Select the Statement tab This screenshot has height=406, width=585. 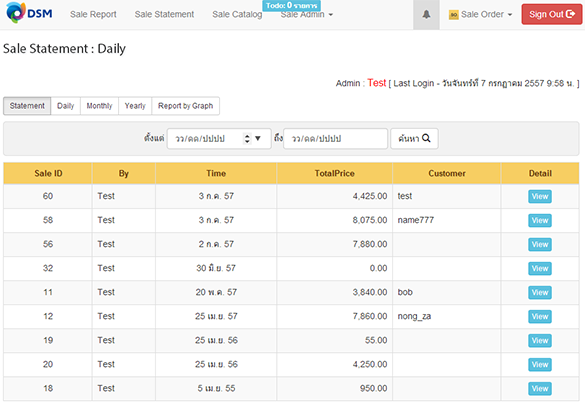[27, 106]
